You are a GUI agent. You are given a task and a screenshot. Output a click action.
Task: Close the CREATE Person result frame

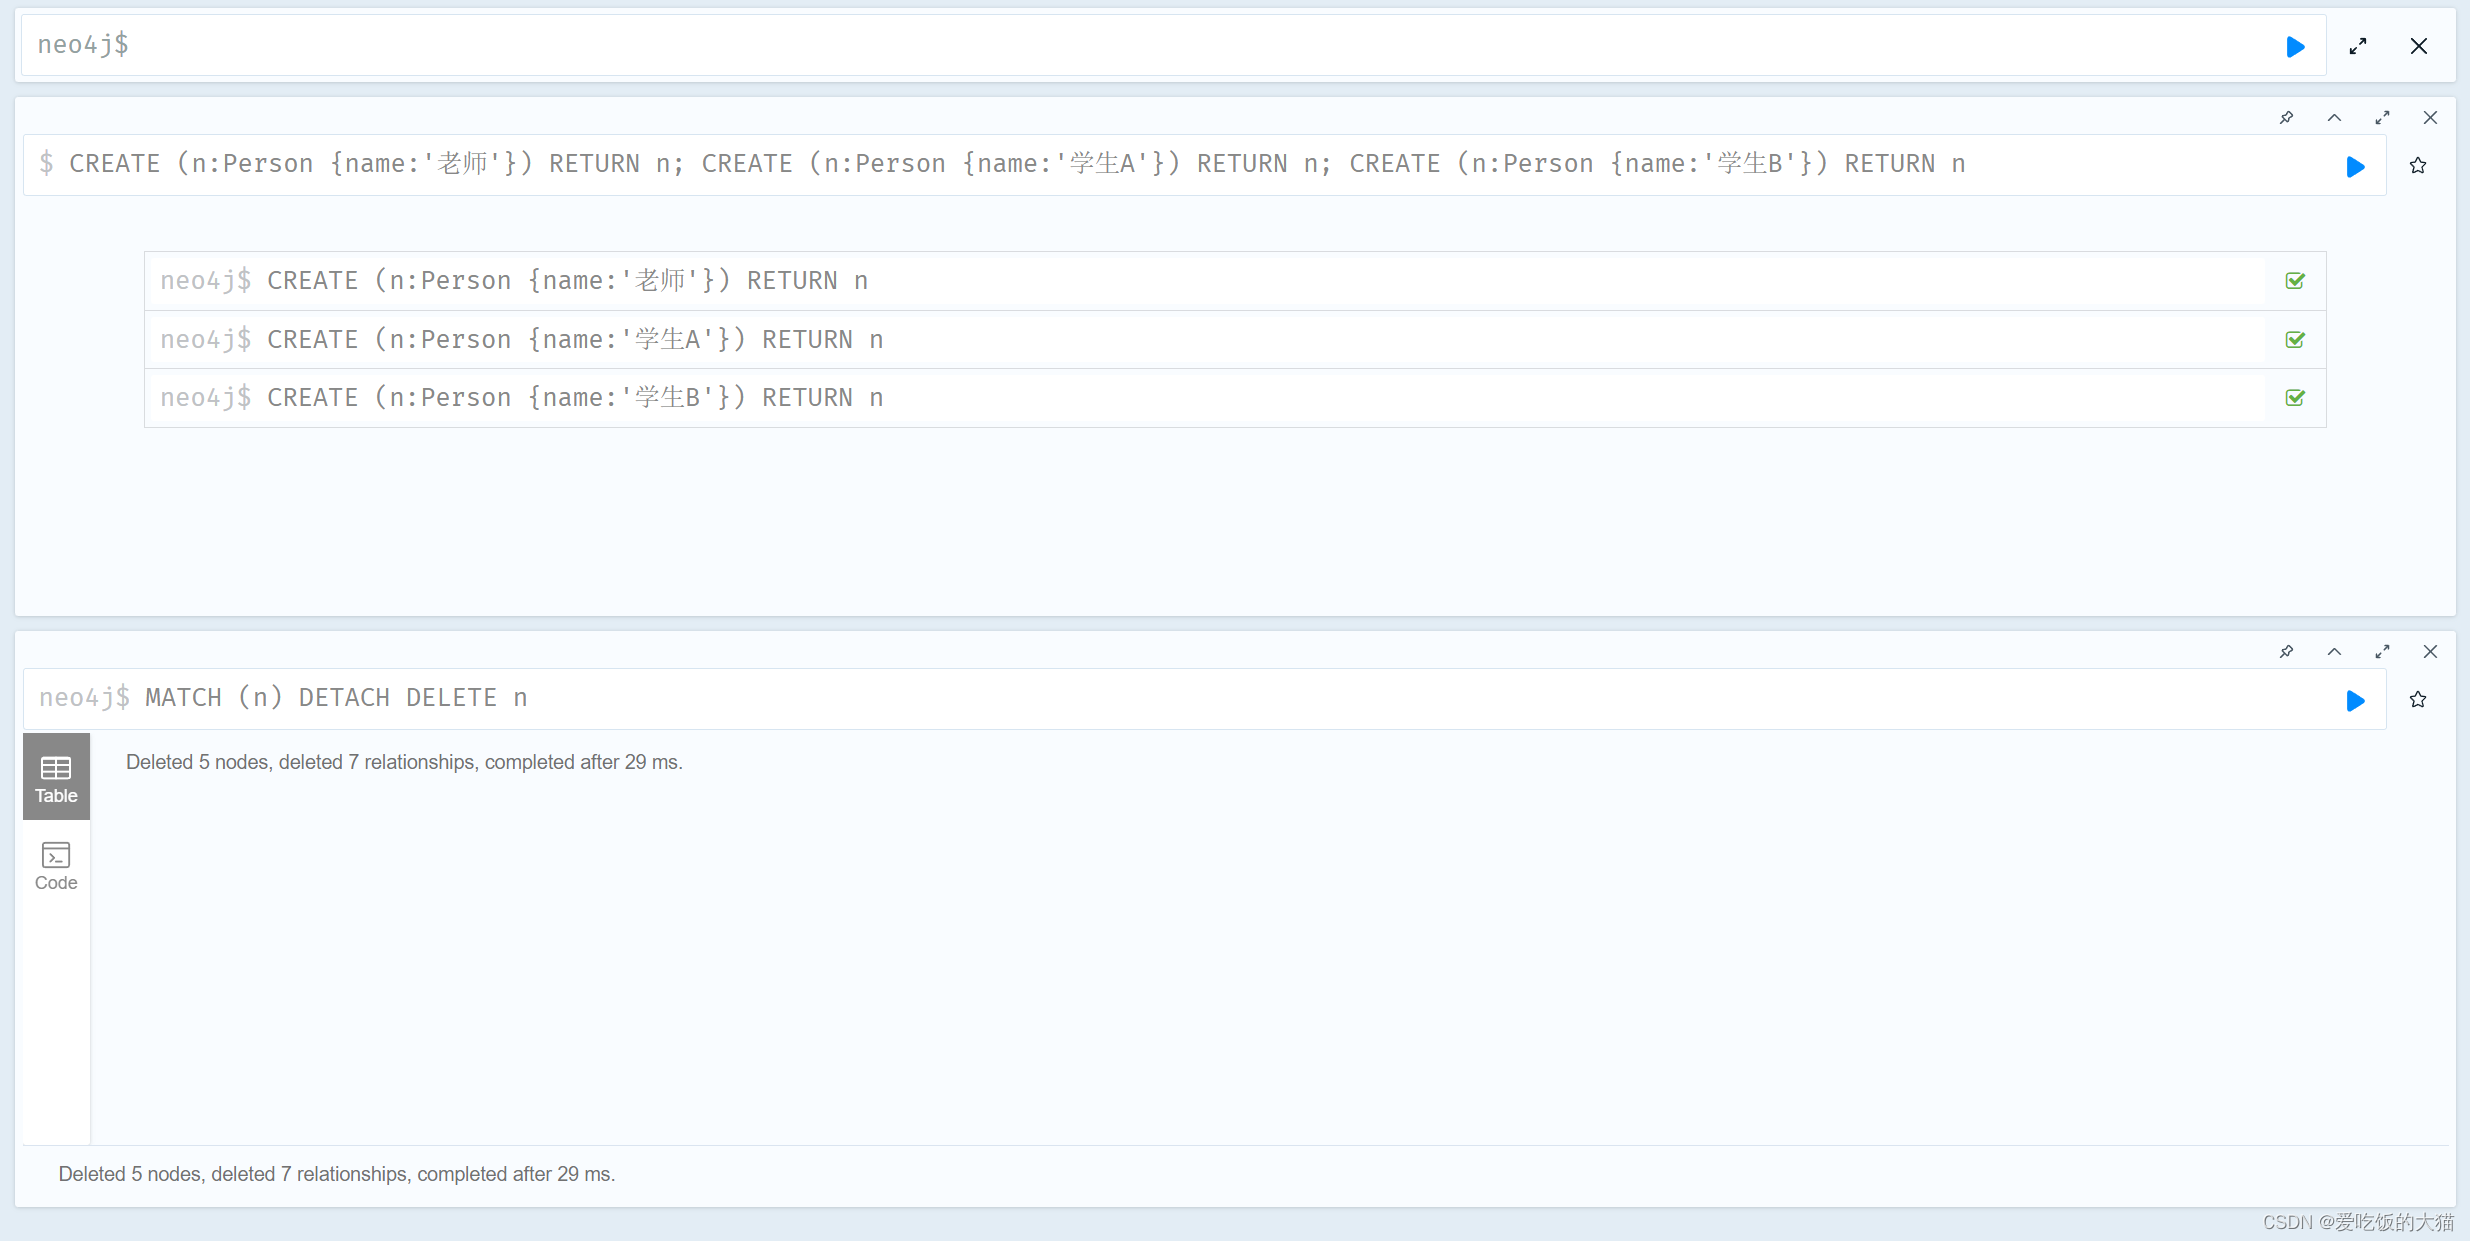(2430, 118)
